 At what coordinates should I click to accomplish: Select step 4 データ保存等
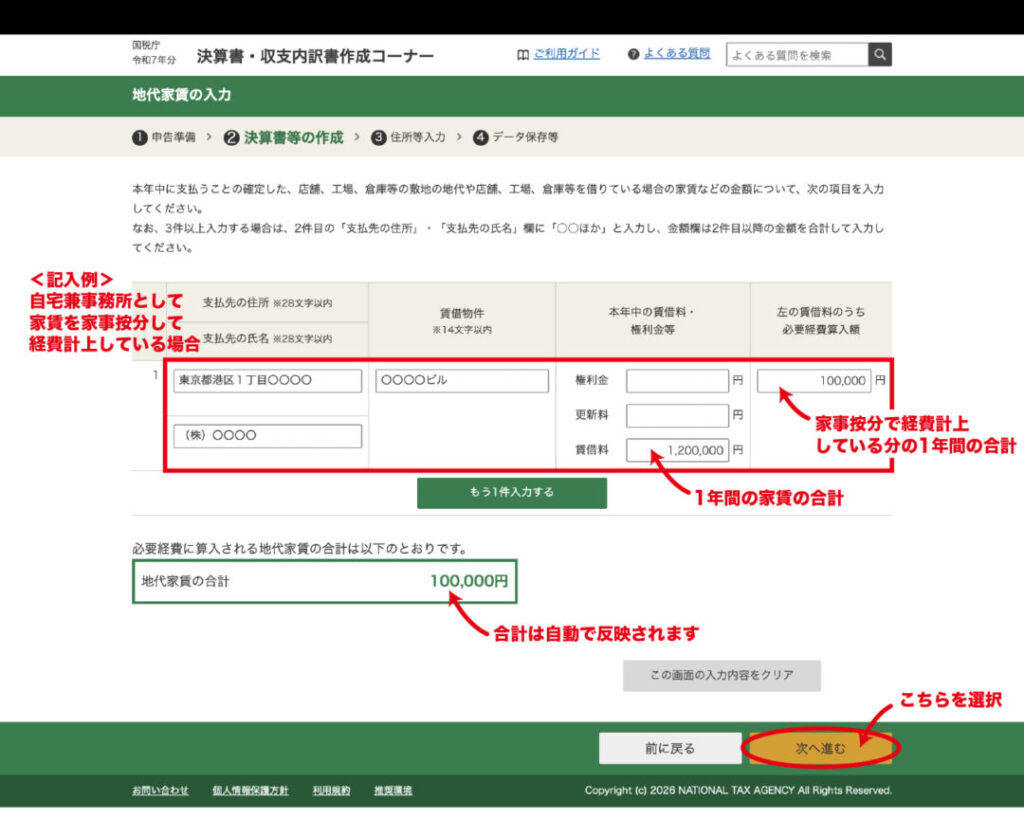(516, 137)
